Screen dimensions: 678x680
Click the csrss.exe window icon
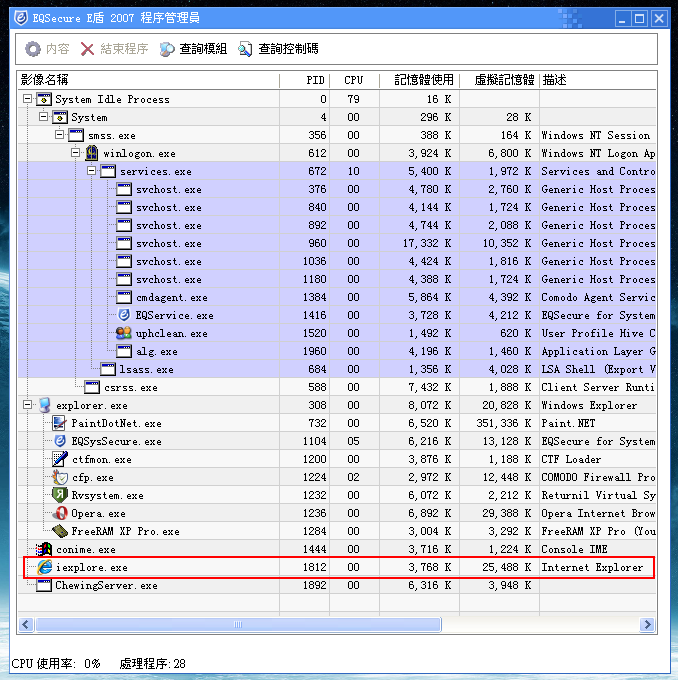click(x=92, y=387)
